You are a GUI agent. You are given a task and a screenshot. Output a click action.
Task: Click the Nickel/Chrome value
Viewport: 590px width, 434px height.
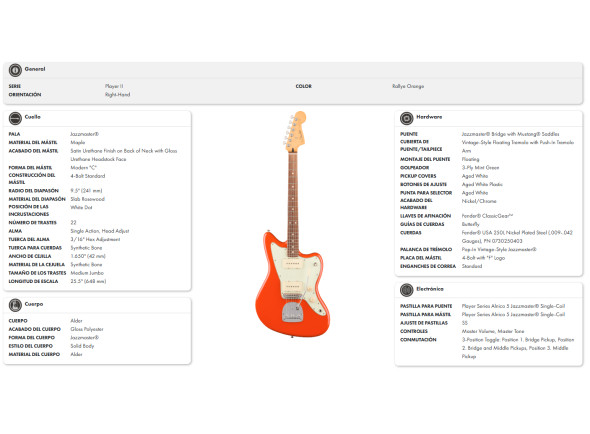pyautogui.click(x=479, y=201)
